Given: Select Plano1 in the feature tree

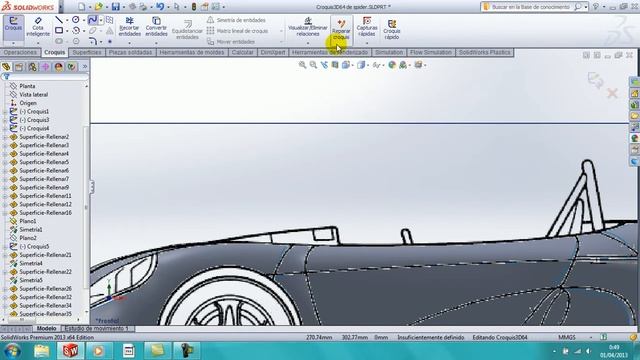Looking at the screenshot, I should (28, 221).
